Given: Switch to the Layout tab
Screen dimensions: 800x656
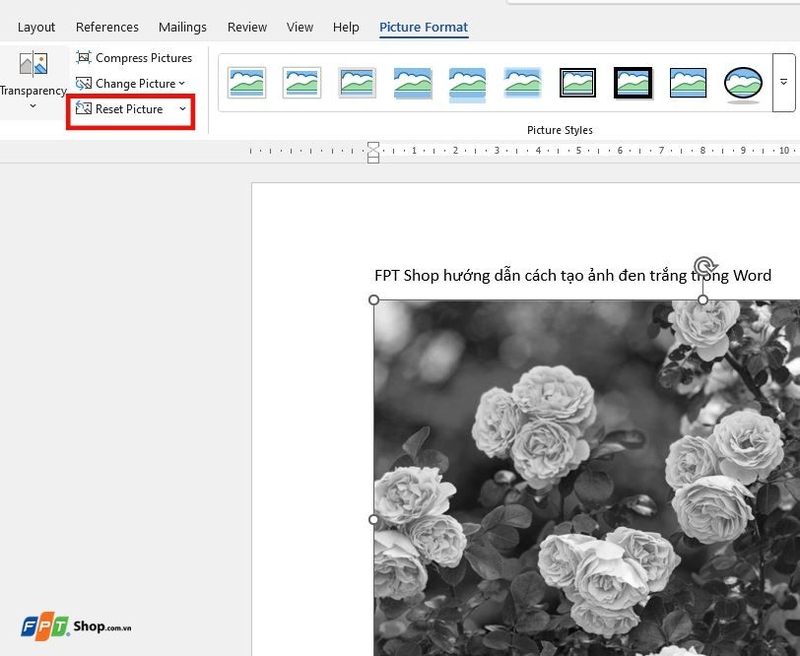Looking at the screenshot, I should [36, 27].
